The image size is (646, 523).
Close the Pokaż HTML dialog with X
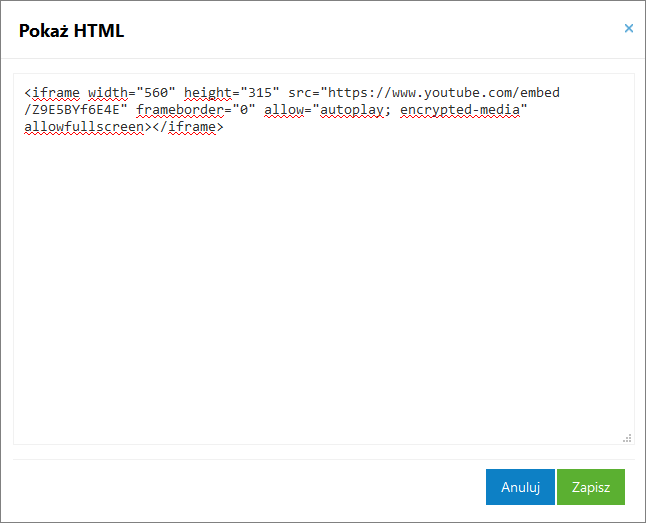coord(629,28)
